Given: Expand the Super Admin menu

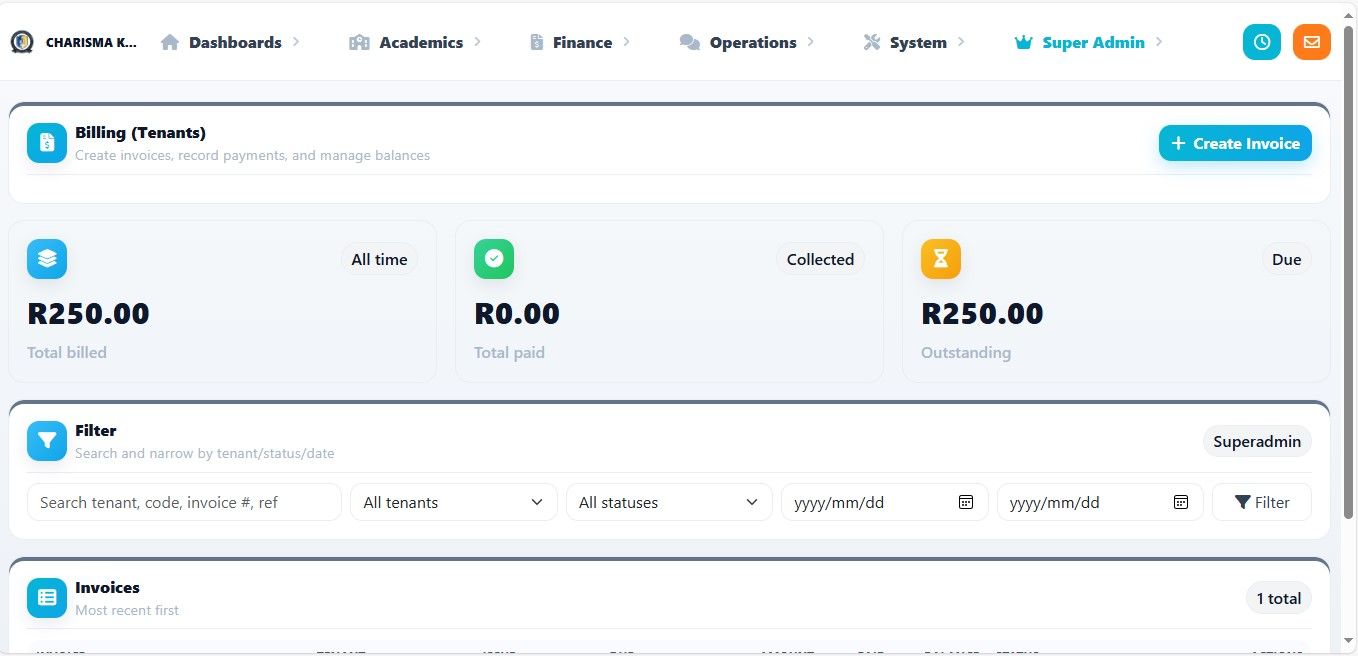Looking at the screenshot, I should click(1092, 42).
